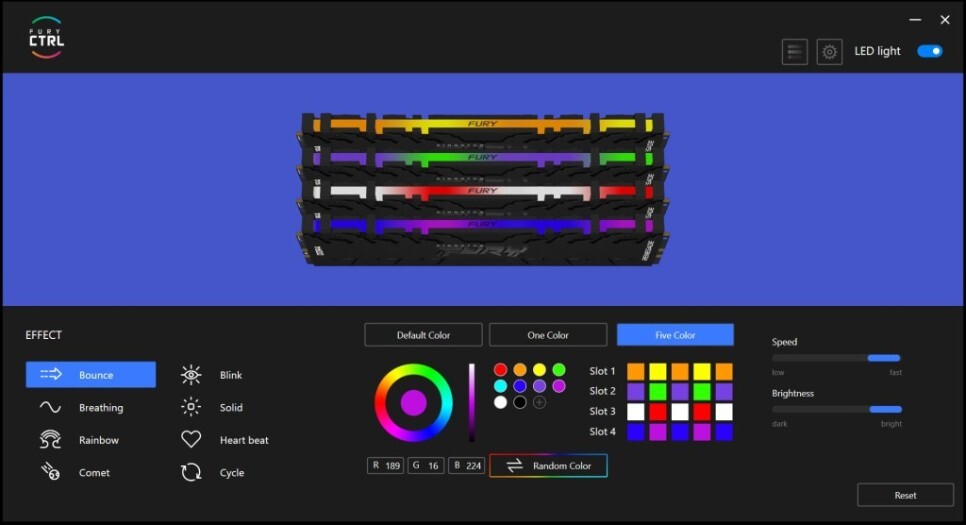966x525 pixels.
Task: Turn off the LED light switch
Action: (930, 51)
